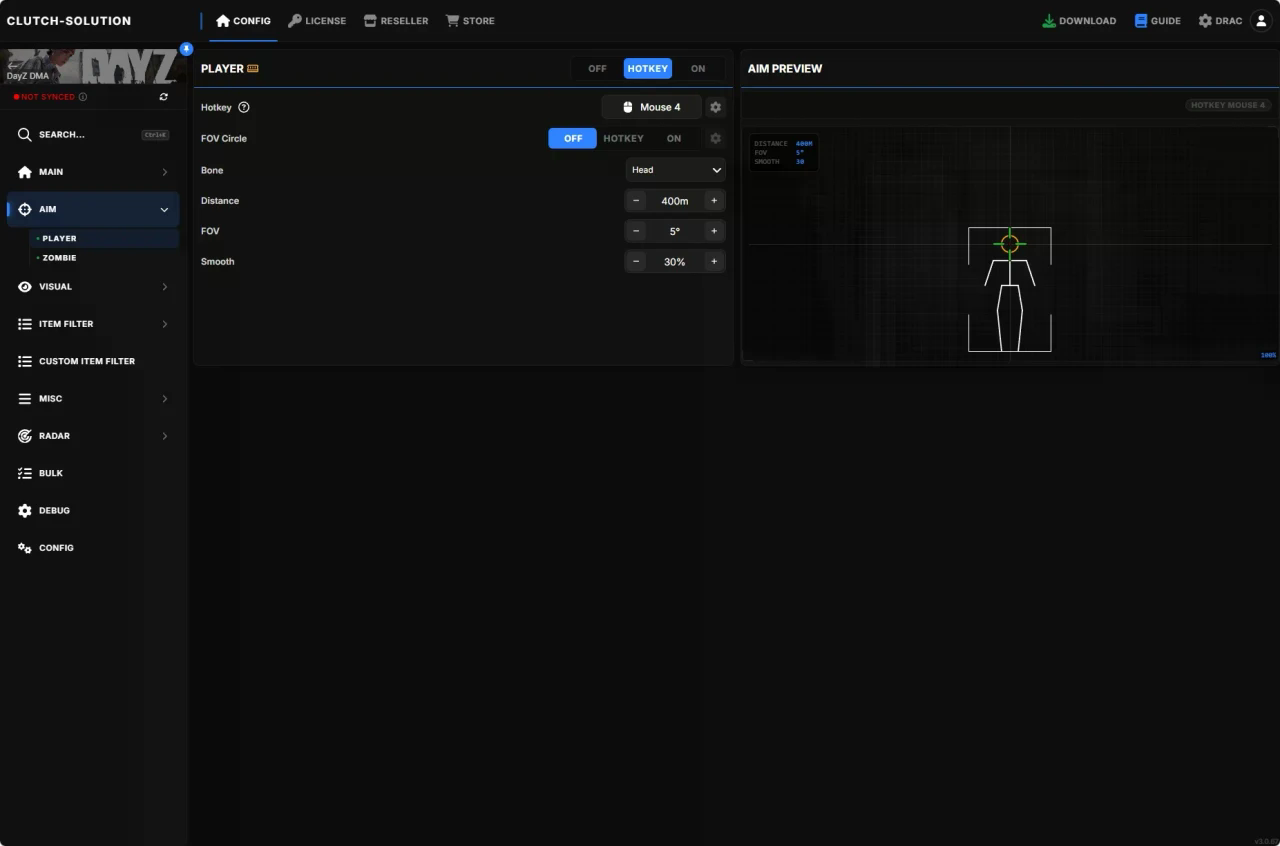Set Player aim mode to OFF
1280x846 pixels.
(597, 68)
